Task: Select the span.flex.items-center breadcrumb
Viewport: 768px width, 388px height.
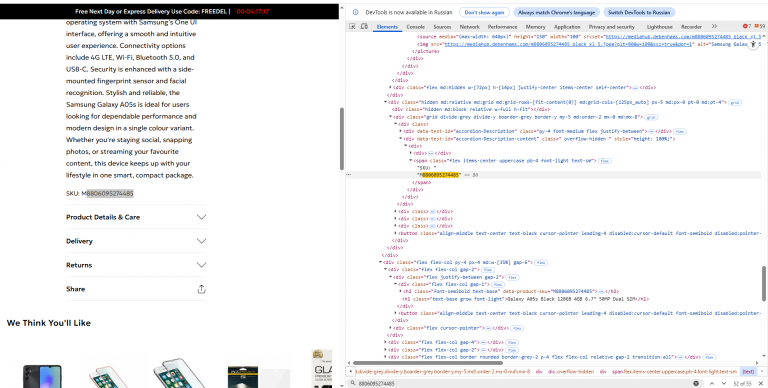Action: (674, 372)
